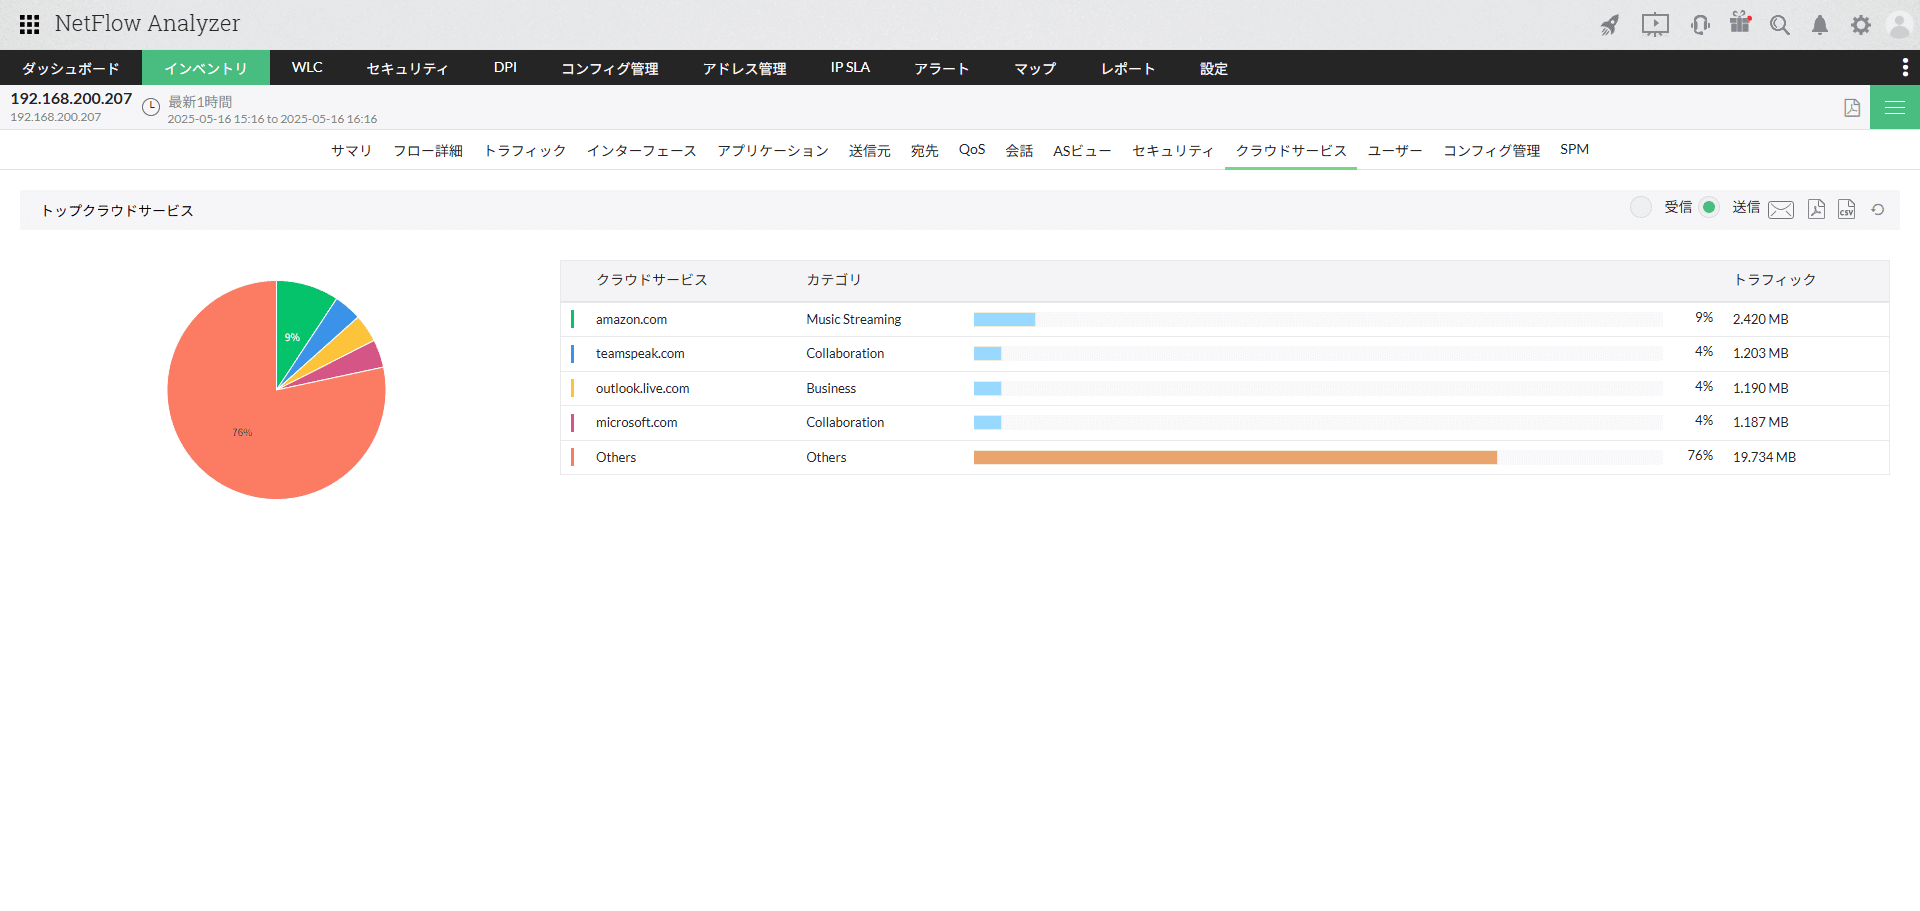
Task: Open the セキュリティ main navigation tab
Action: click(407, 68)
